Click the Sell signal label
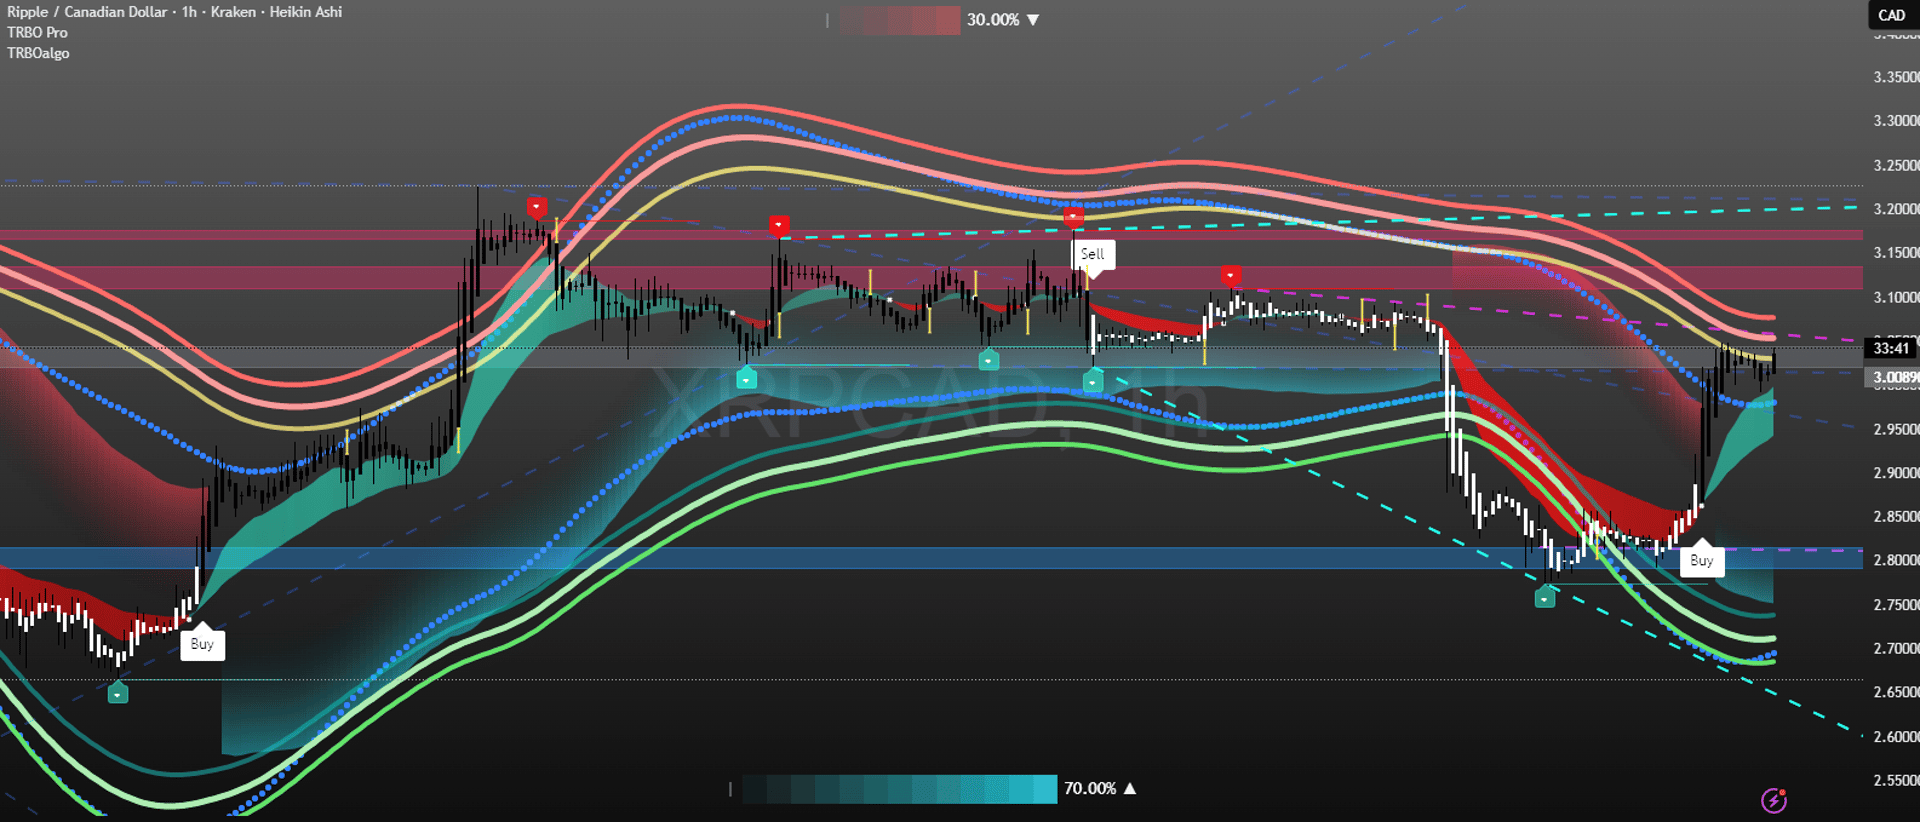 click(x=1093, y=255)
